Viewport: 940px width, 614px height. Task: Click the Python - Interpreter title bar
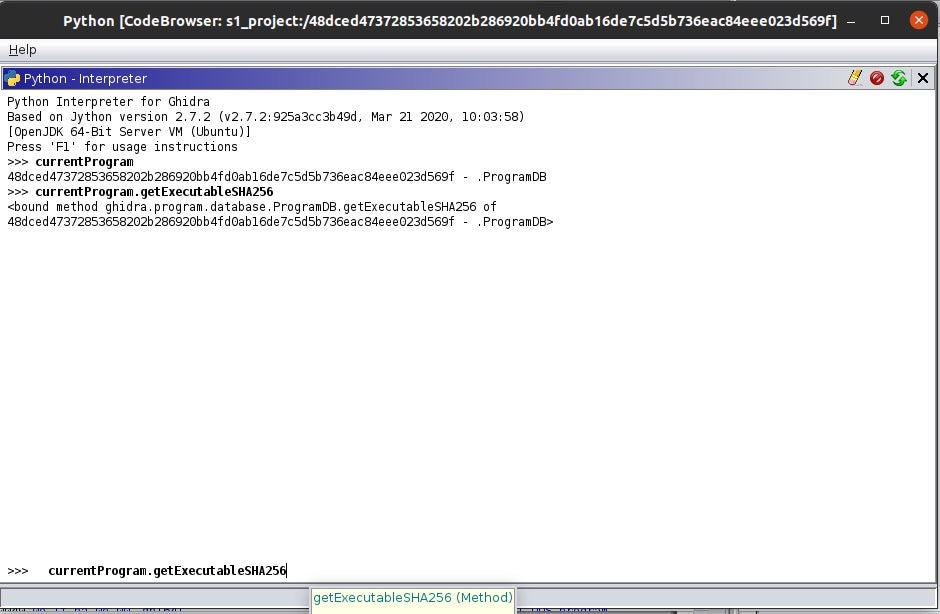point(400,78)
